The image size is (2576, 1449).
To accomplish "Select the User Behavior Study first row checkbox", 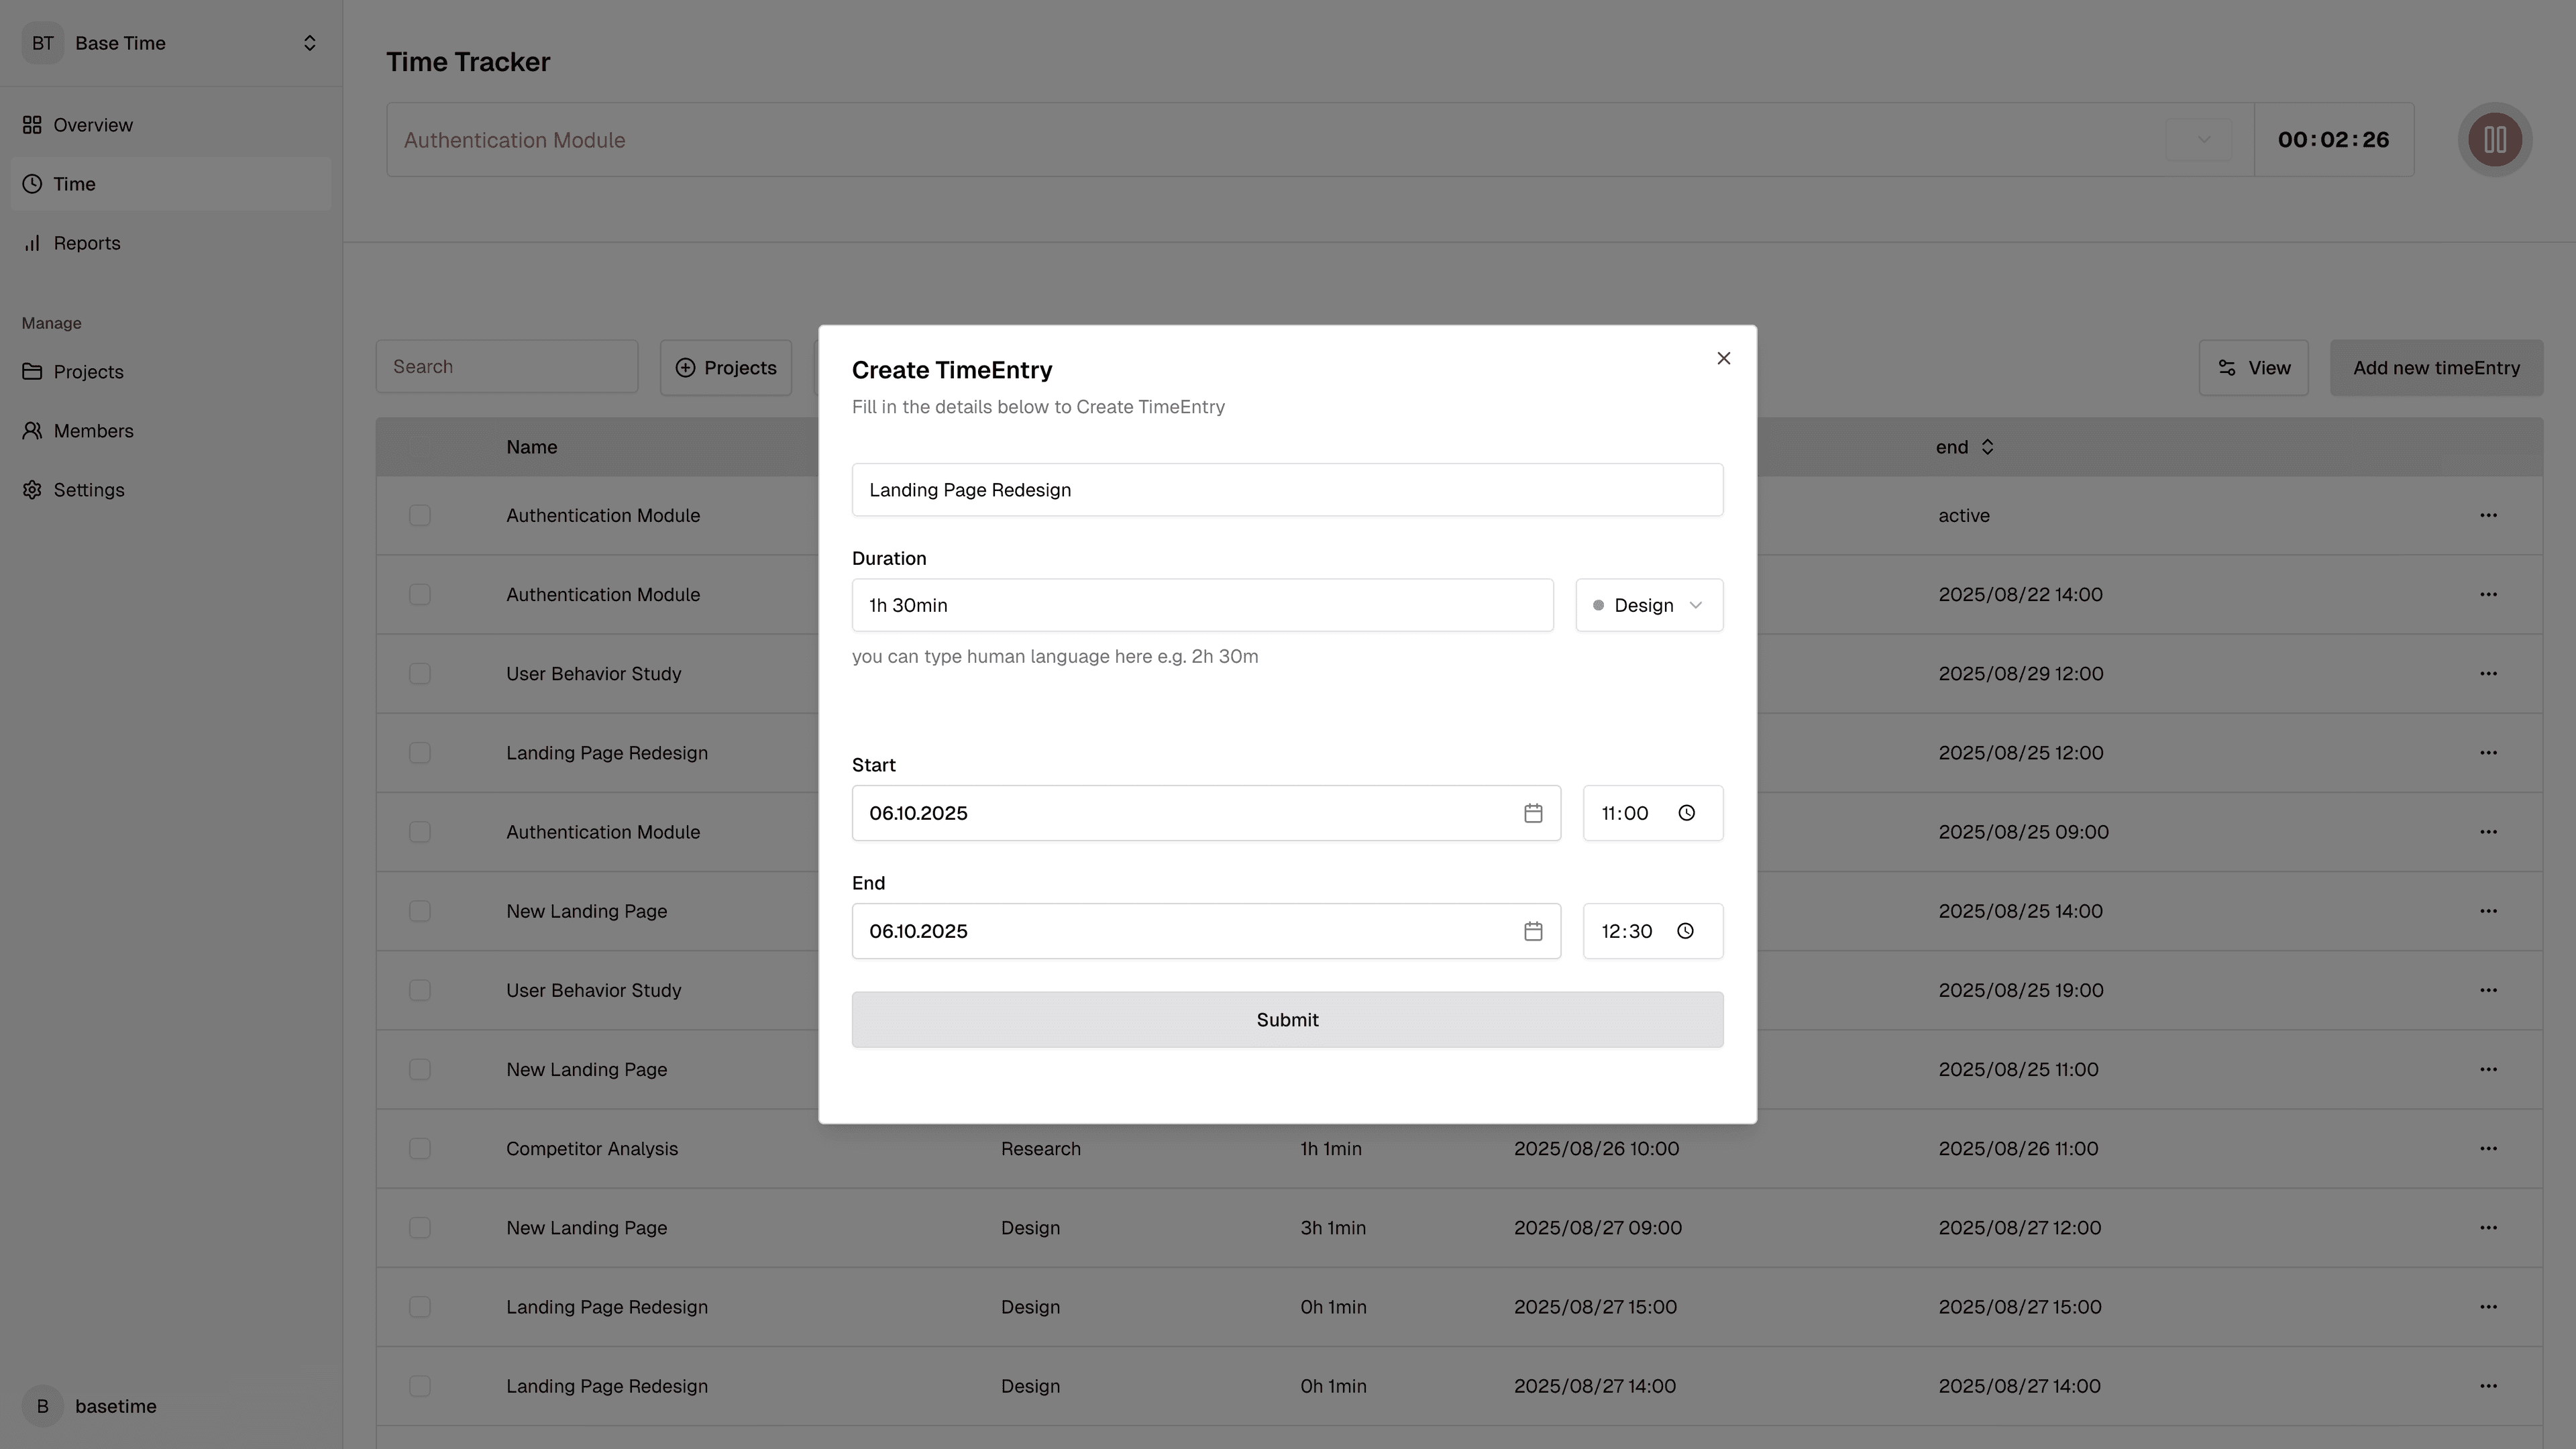I will [420, 674].
